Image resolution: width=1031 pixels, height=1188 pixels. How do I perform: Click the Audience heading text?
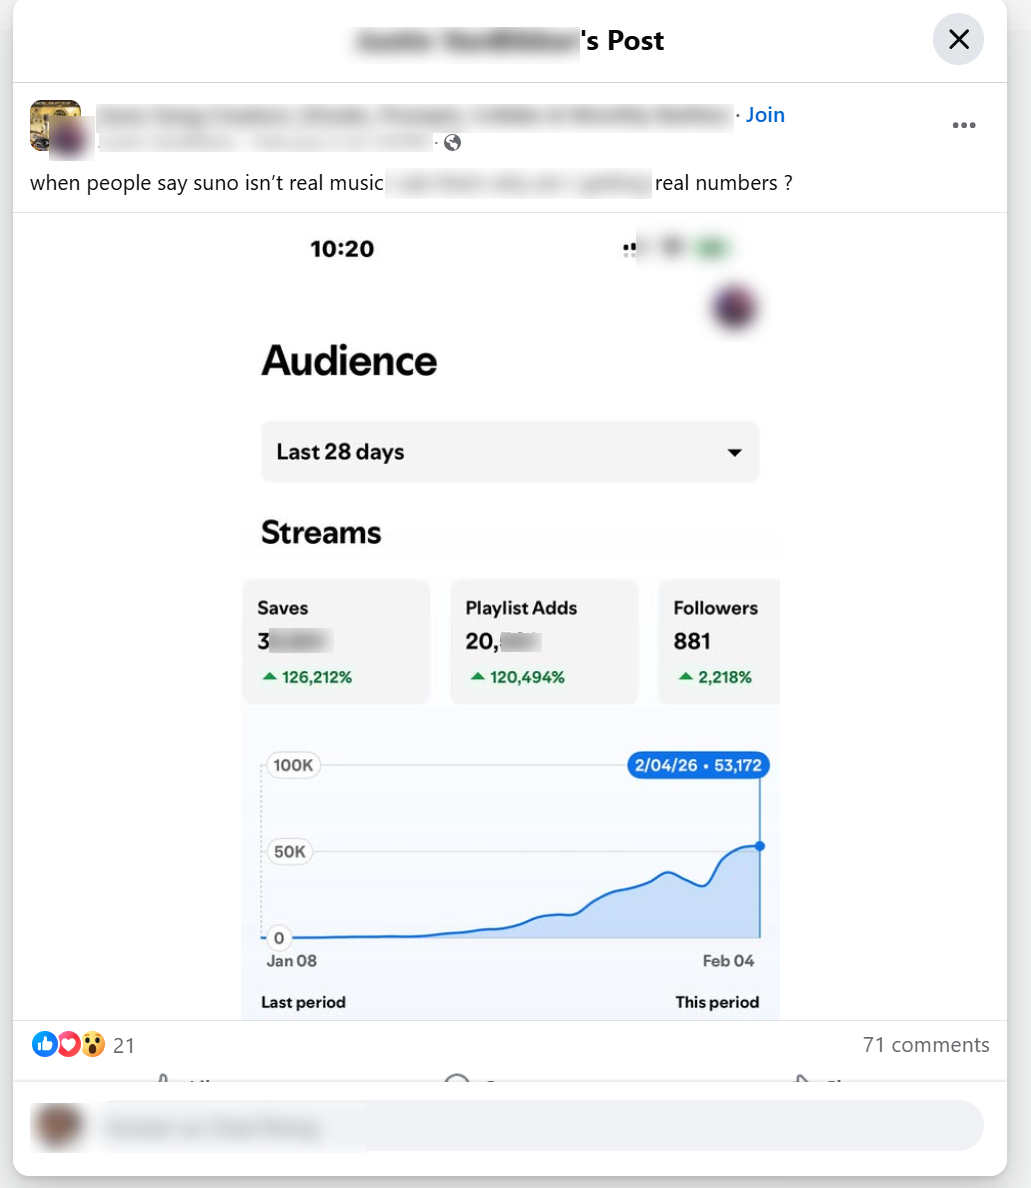[349, 361]
